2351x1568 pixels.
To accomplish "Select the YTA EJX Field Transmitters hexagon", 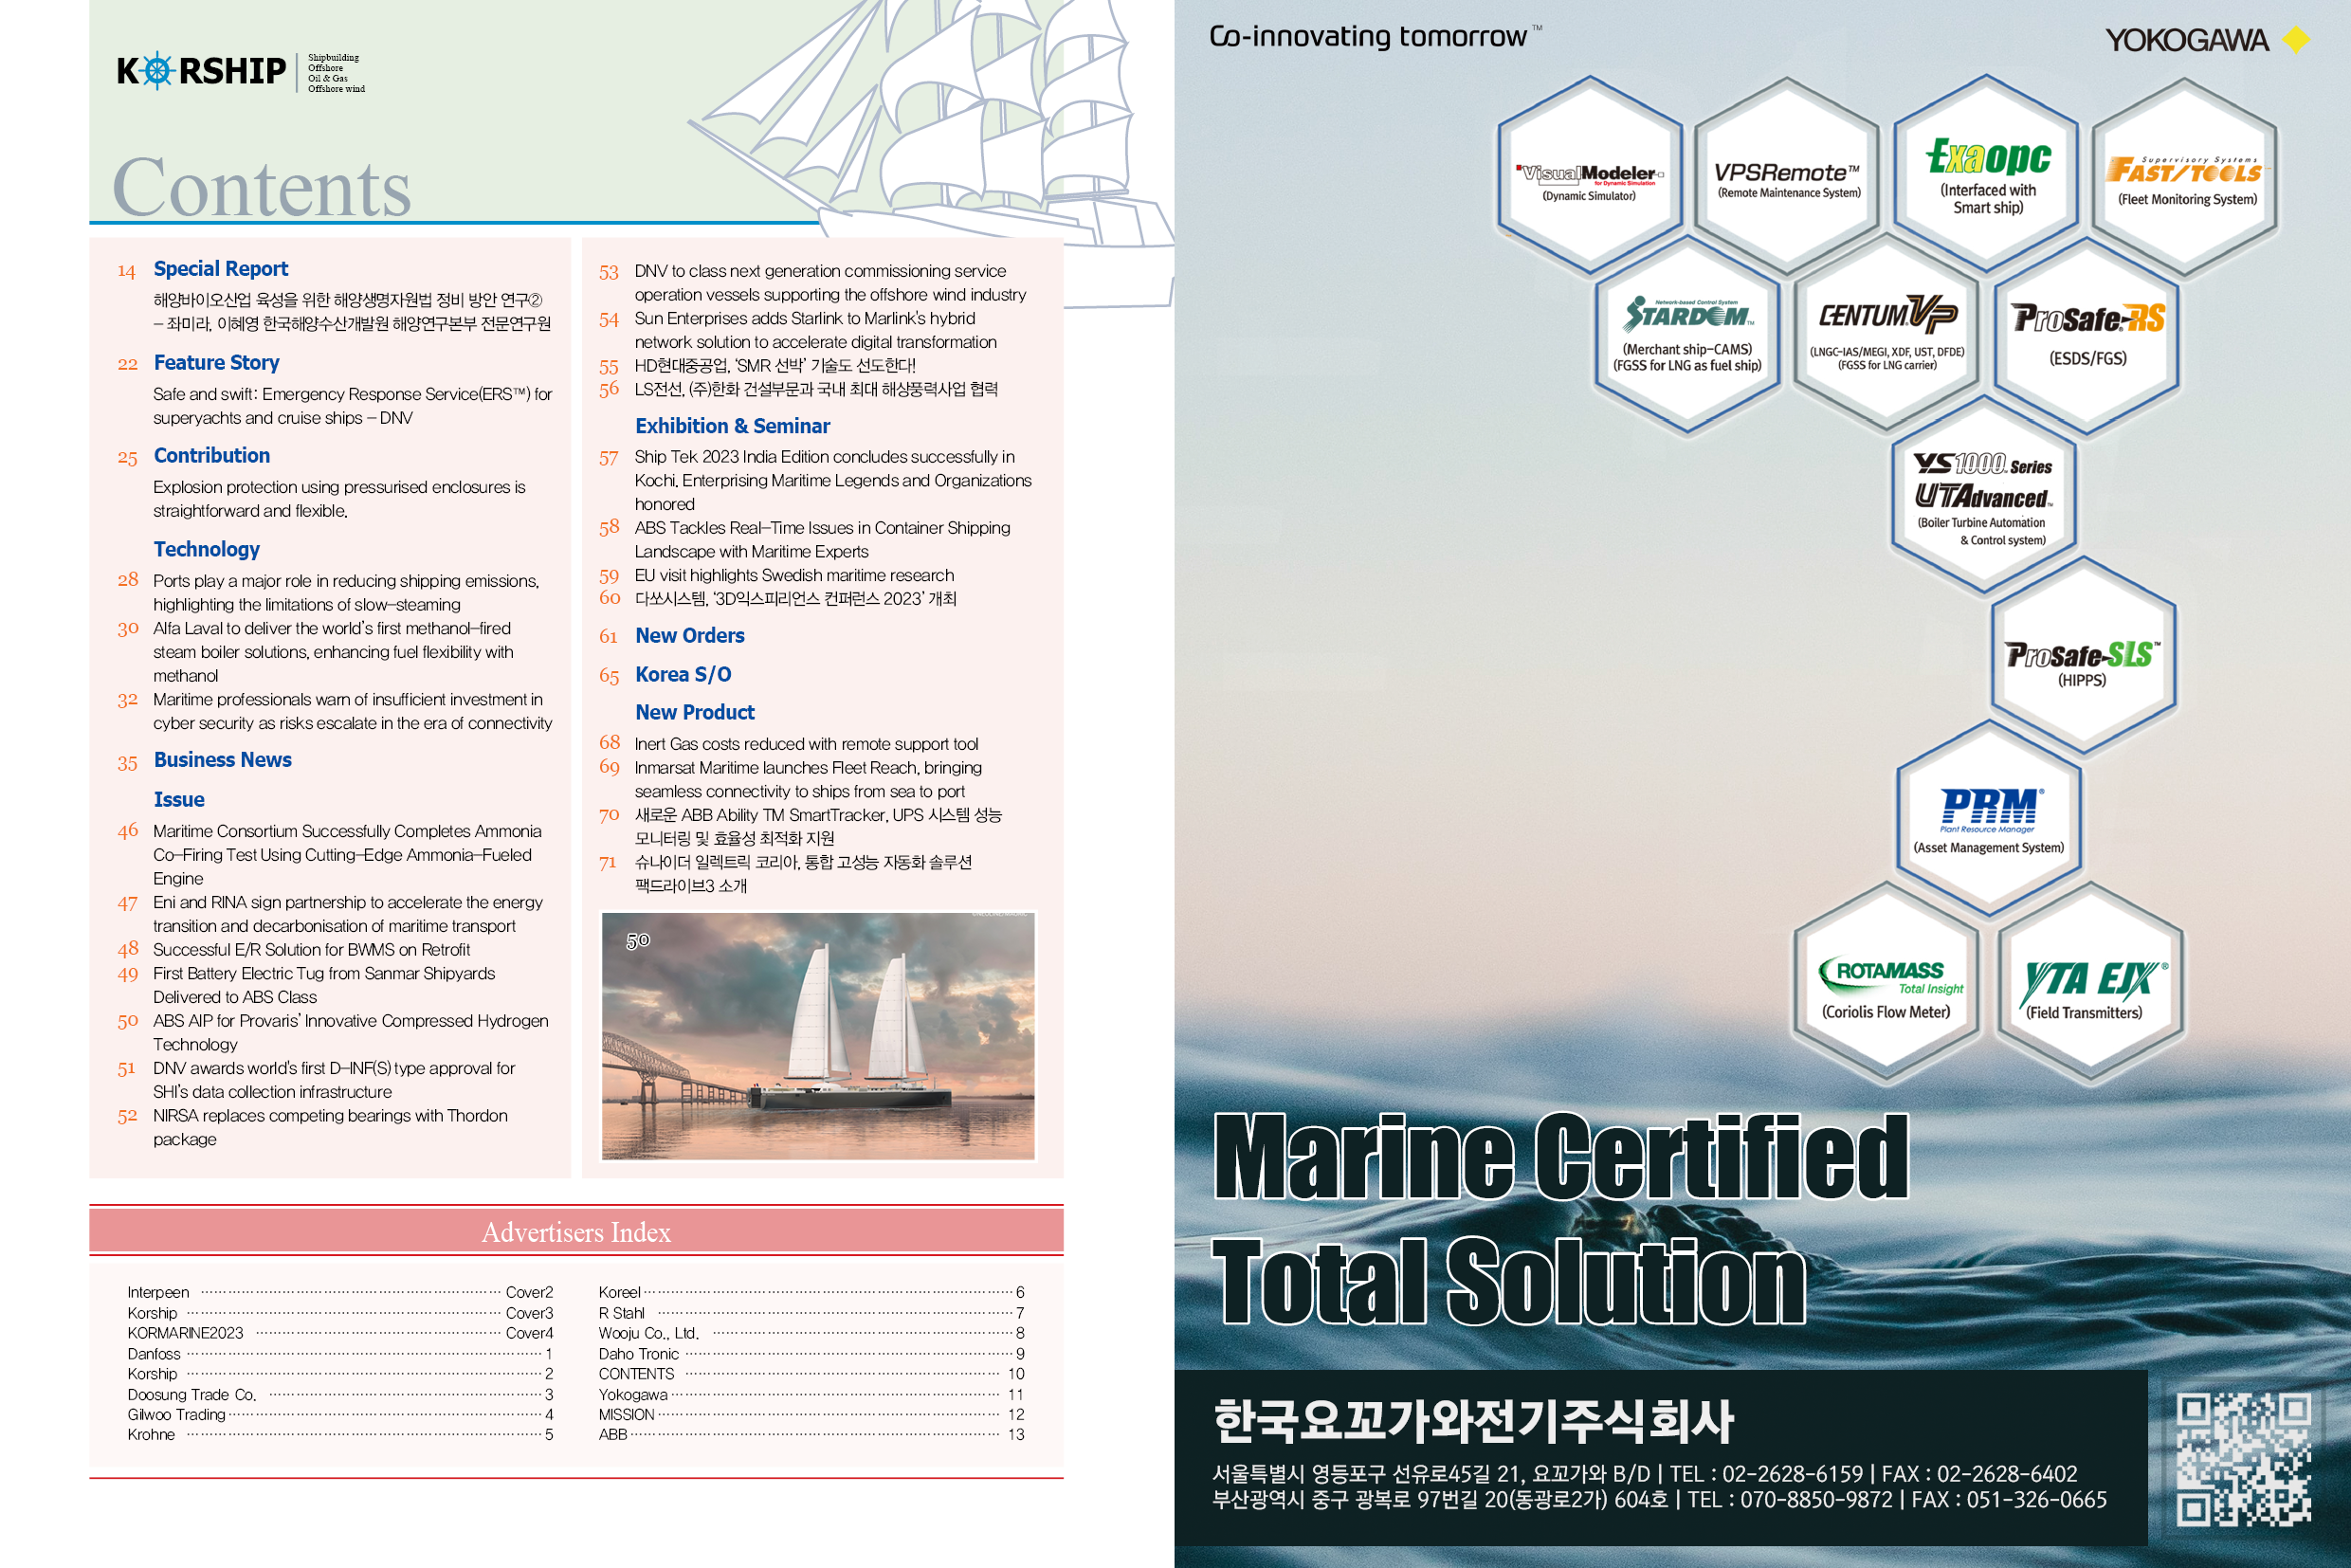I will [x=2090, y=981].
